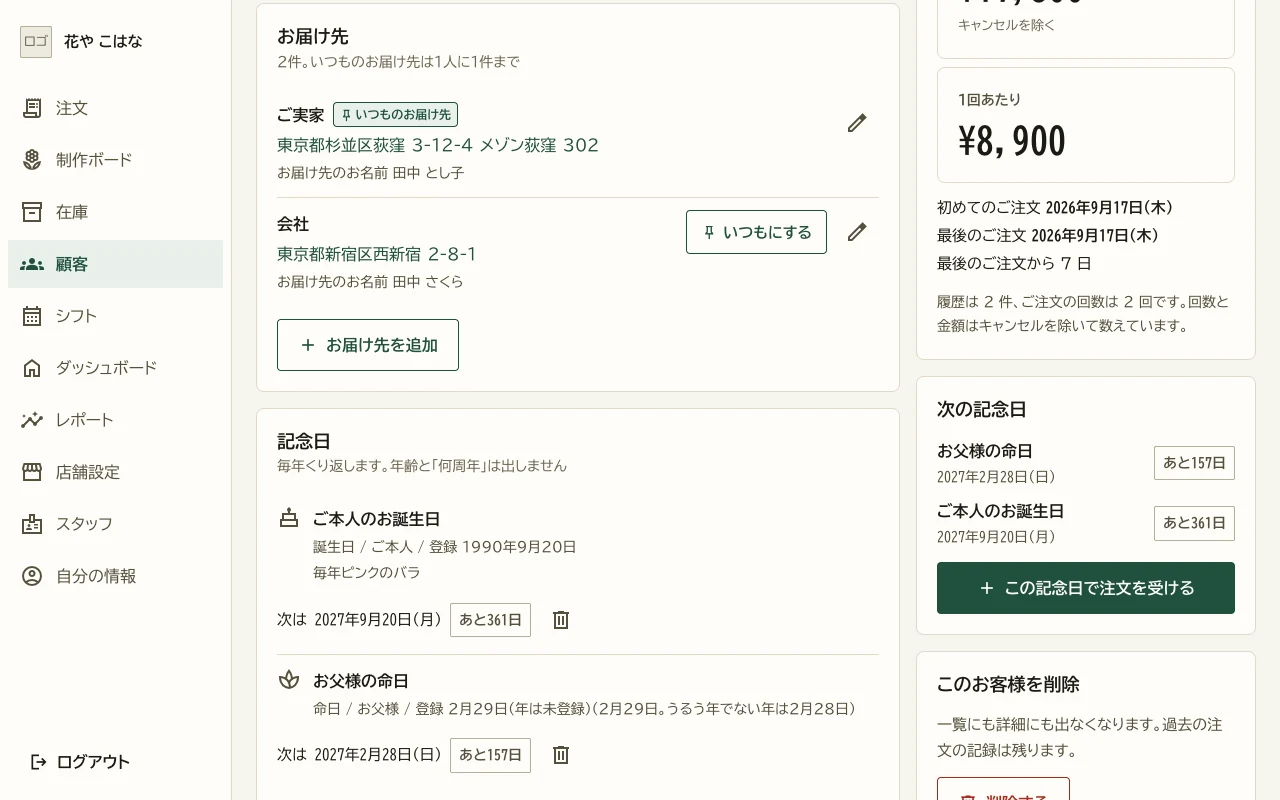Click the 店舗設定 storefront icon

32,472
